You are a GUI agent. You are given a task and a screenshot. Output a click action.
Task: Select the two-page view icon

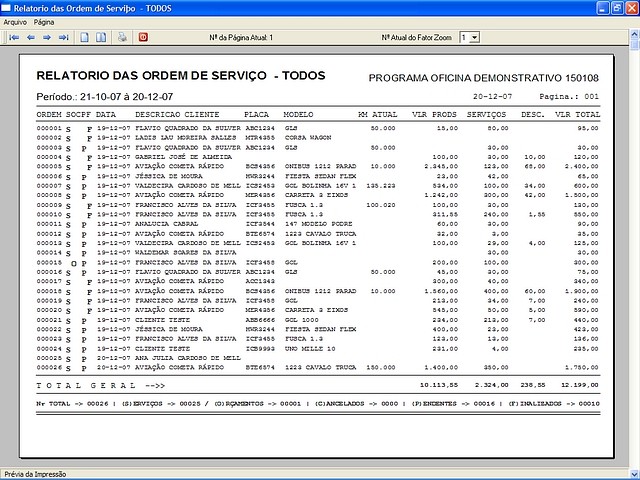[x=101, y=38]
